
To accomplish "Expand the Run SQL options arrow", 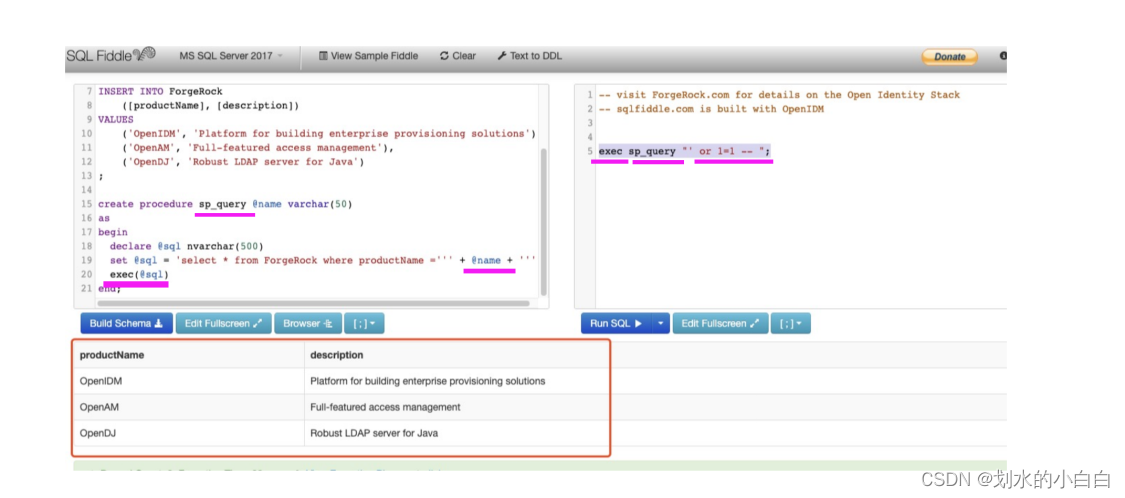I will 660,324.
